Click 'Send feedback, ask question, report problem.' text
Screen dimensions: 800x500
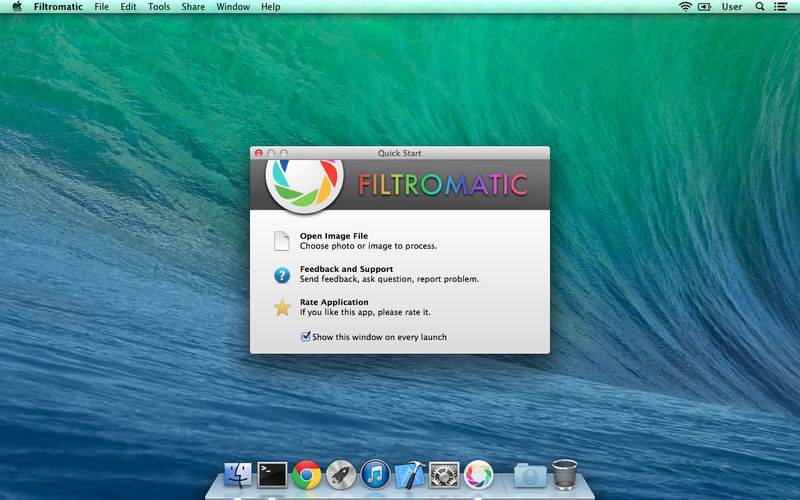point(389,279)
